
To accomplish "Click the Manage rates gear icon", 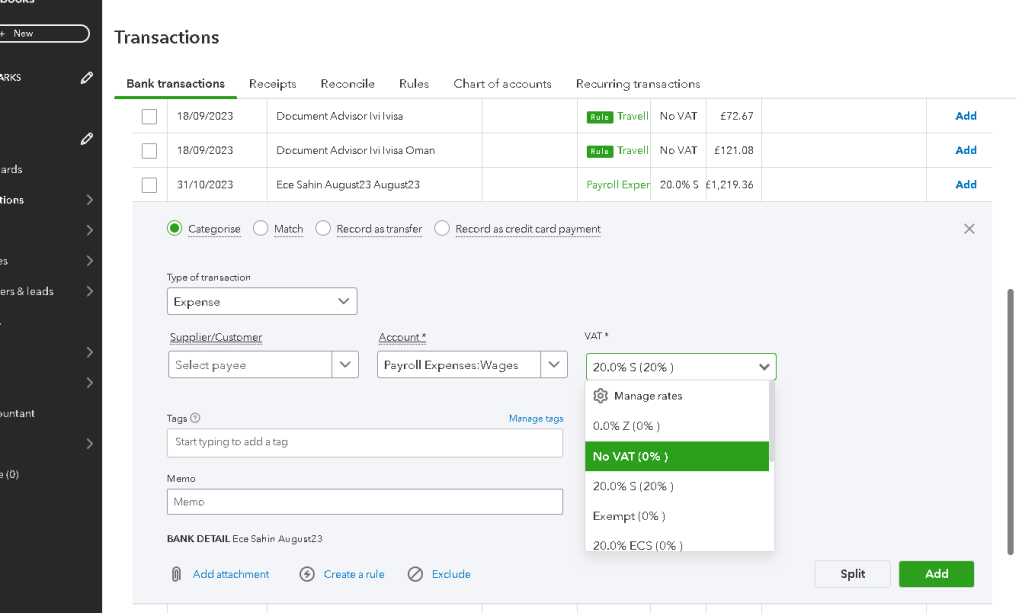I will pyautogui.click(x=600, y=396).
